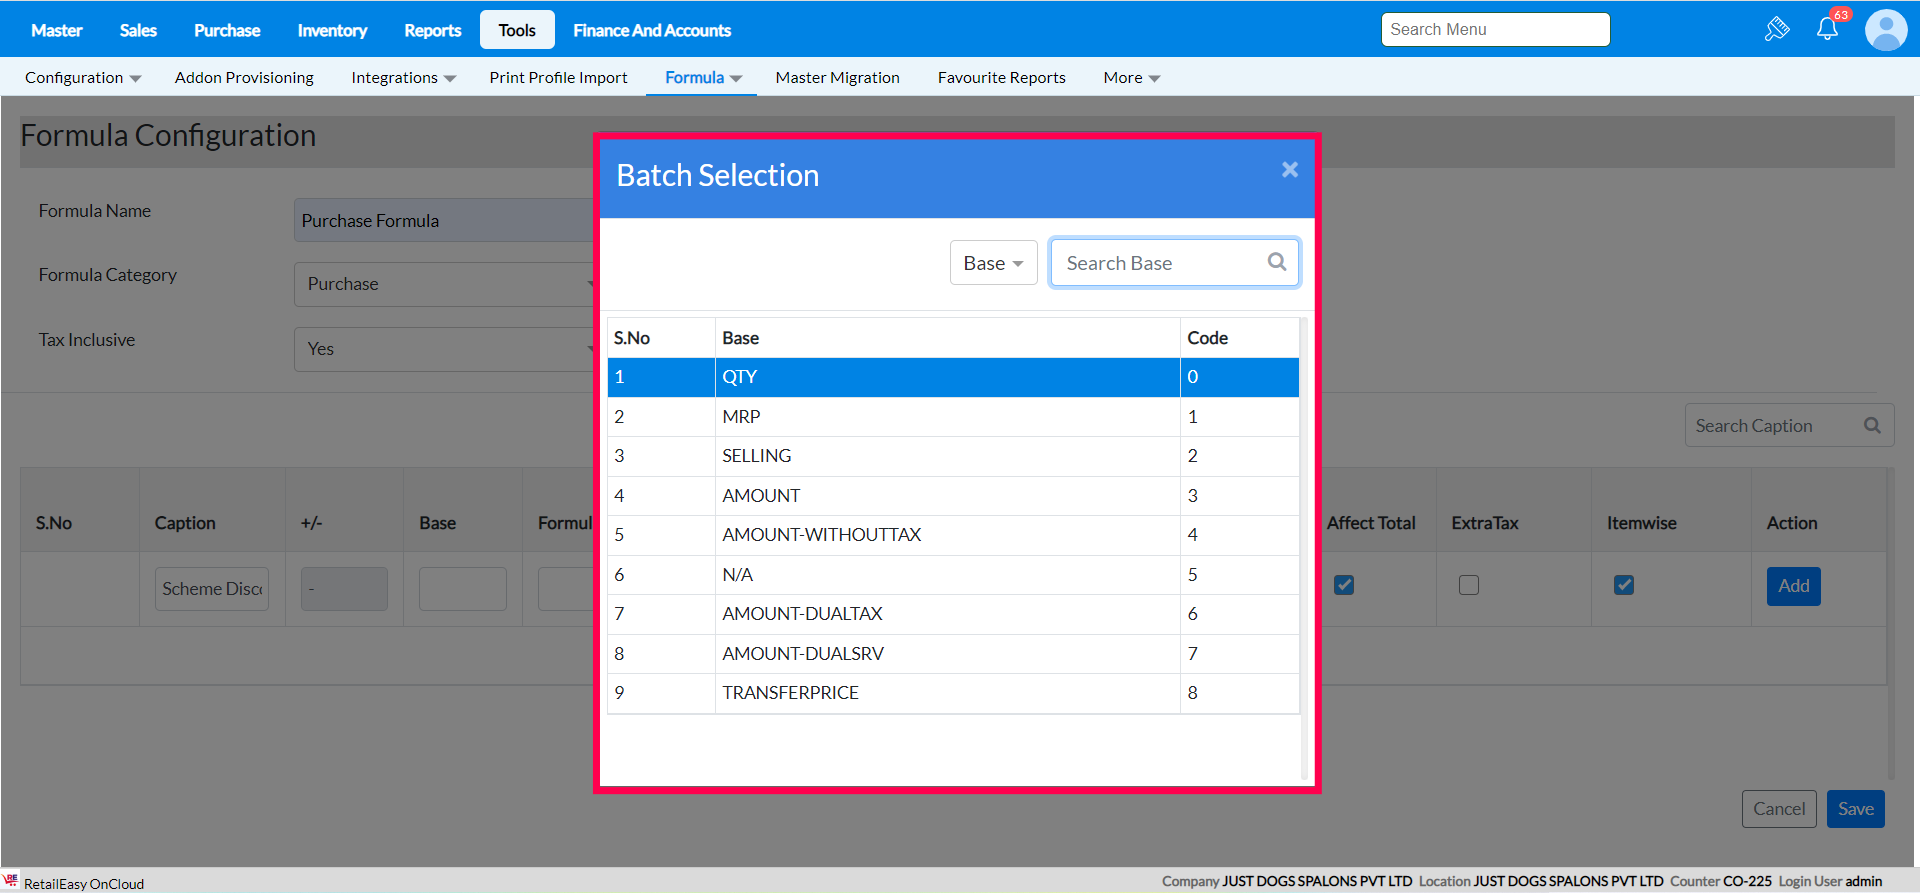Screen dimensions: 1920x893
Task: Click the RetailEasy OnCloud logo icon
Action: pos(11,880)
